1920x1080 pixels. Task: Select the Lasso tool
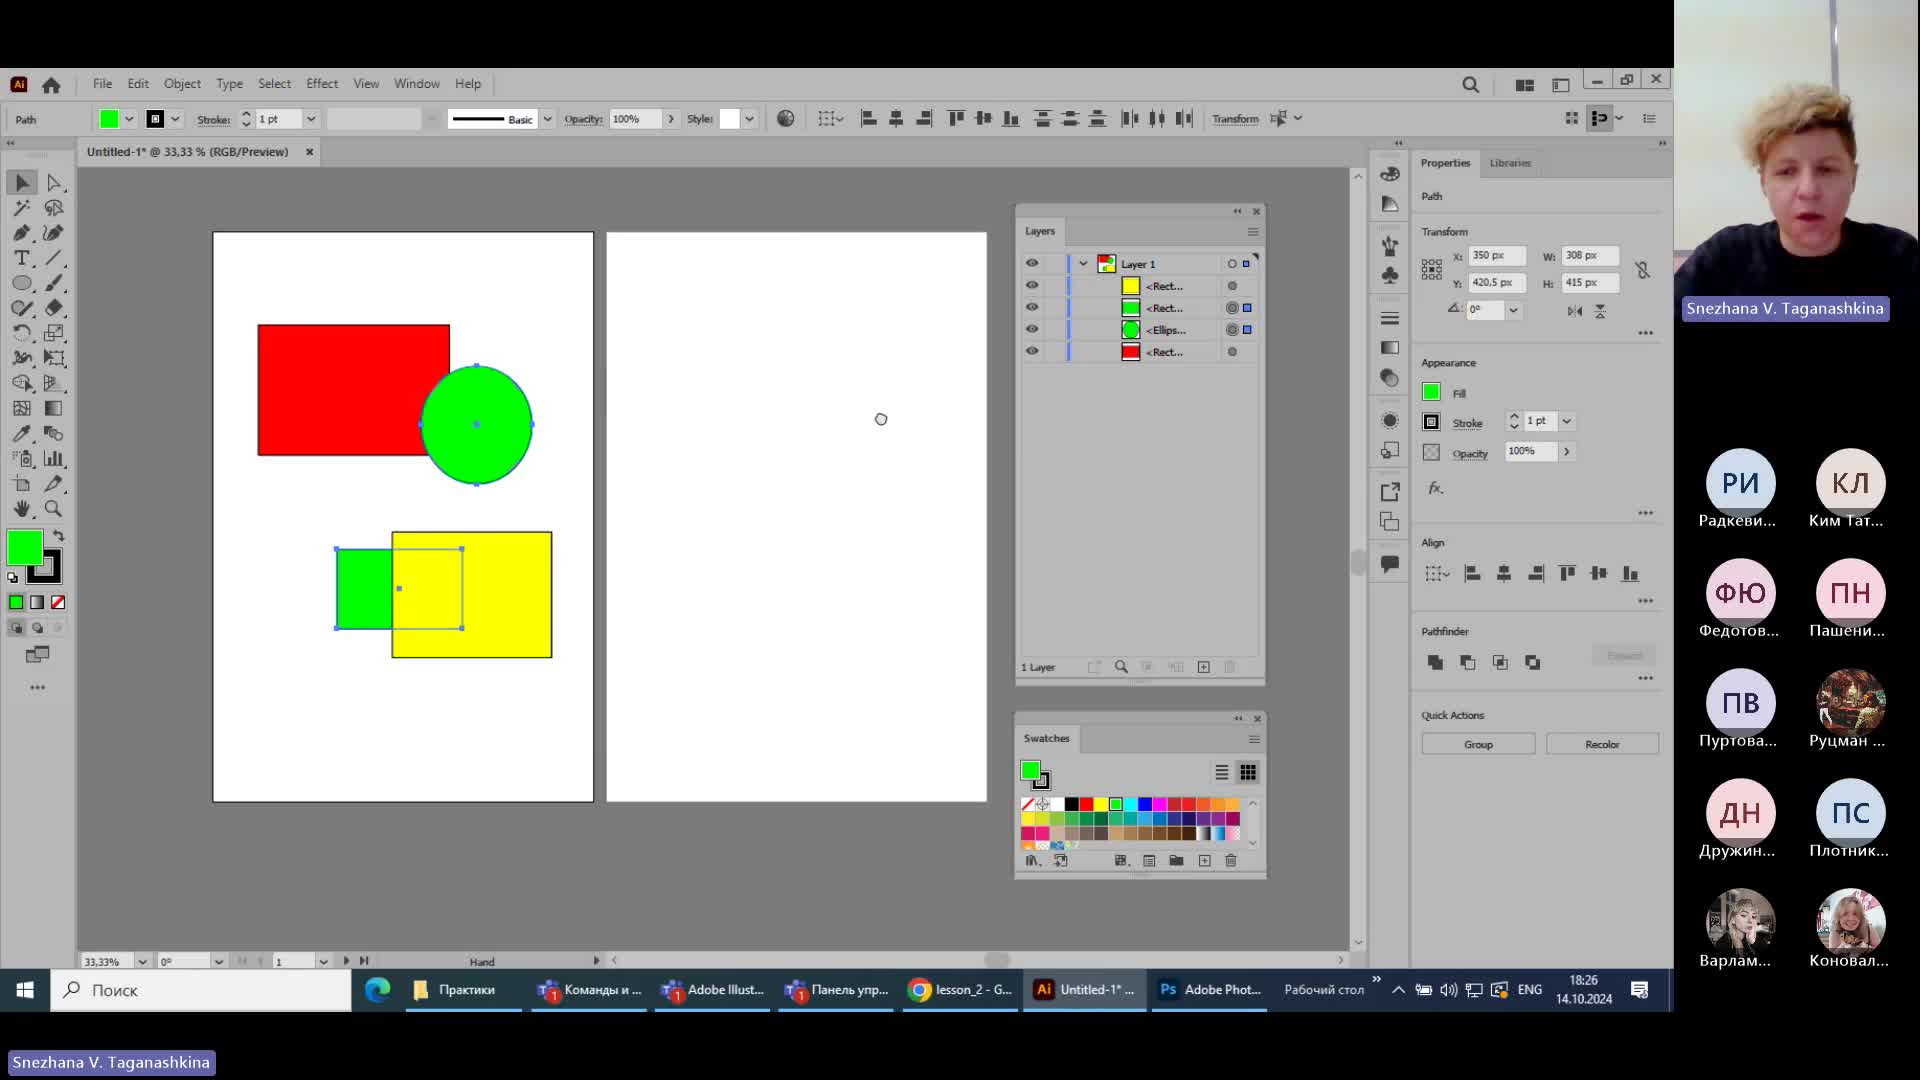54,208
